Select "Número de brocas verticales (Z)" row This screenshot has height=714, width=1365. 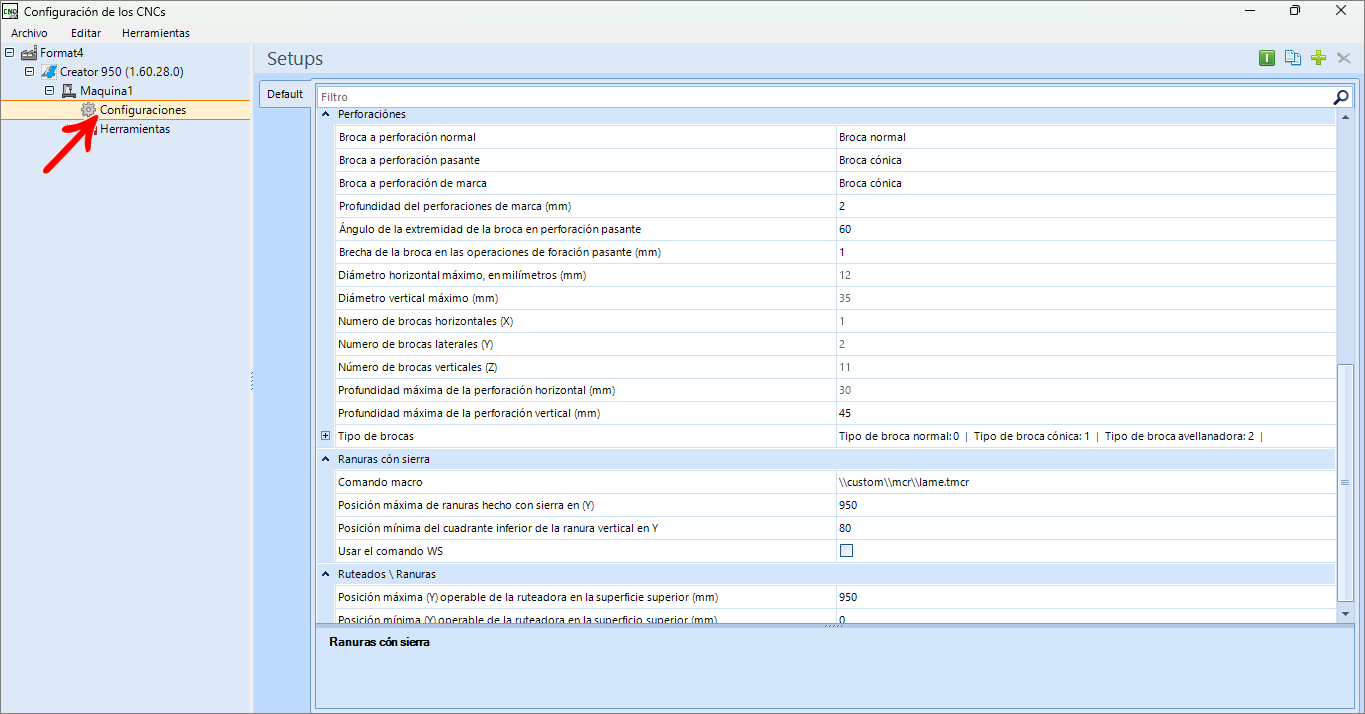(x=834, y=367)
